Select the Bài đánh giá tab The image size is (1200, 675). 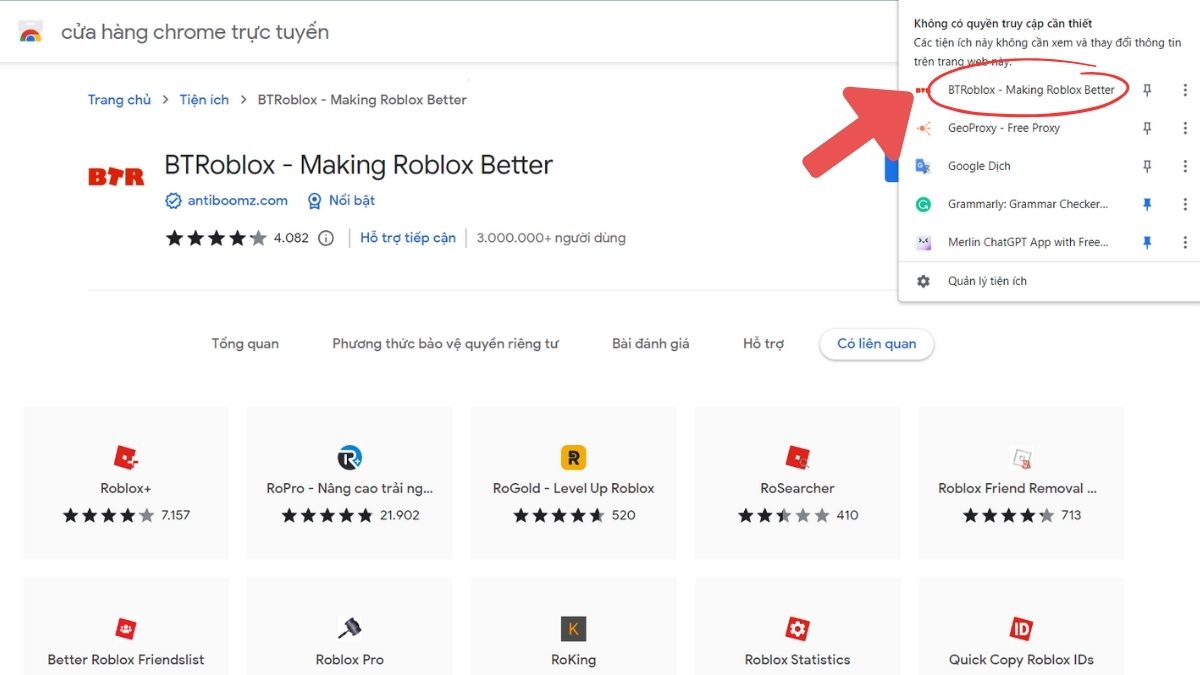pyautogui.click(x=650, y=344)
